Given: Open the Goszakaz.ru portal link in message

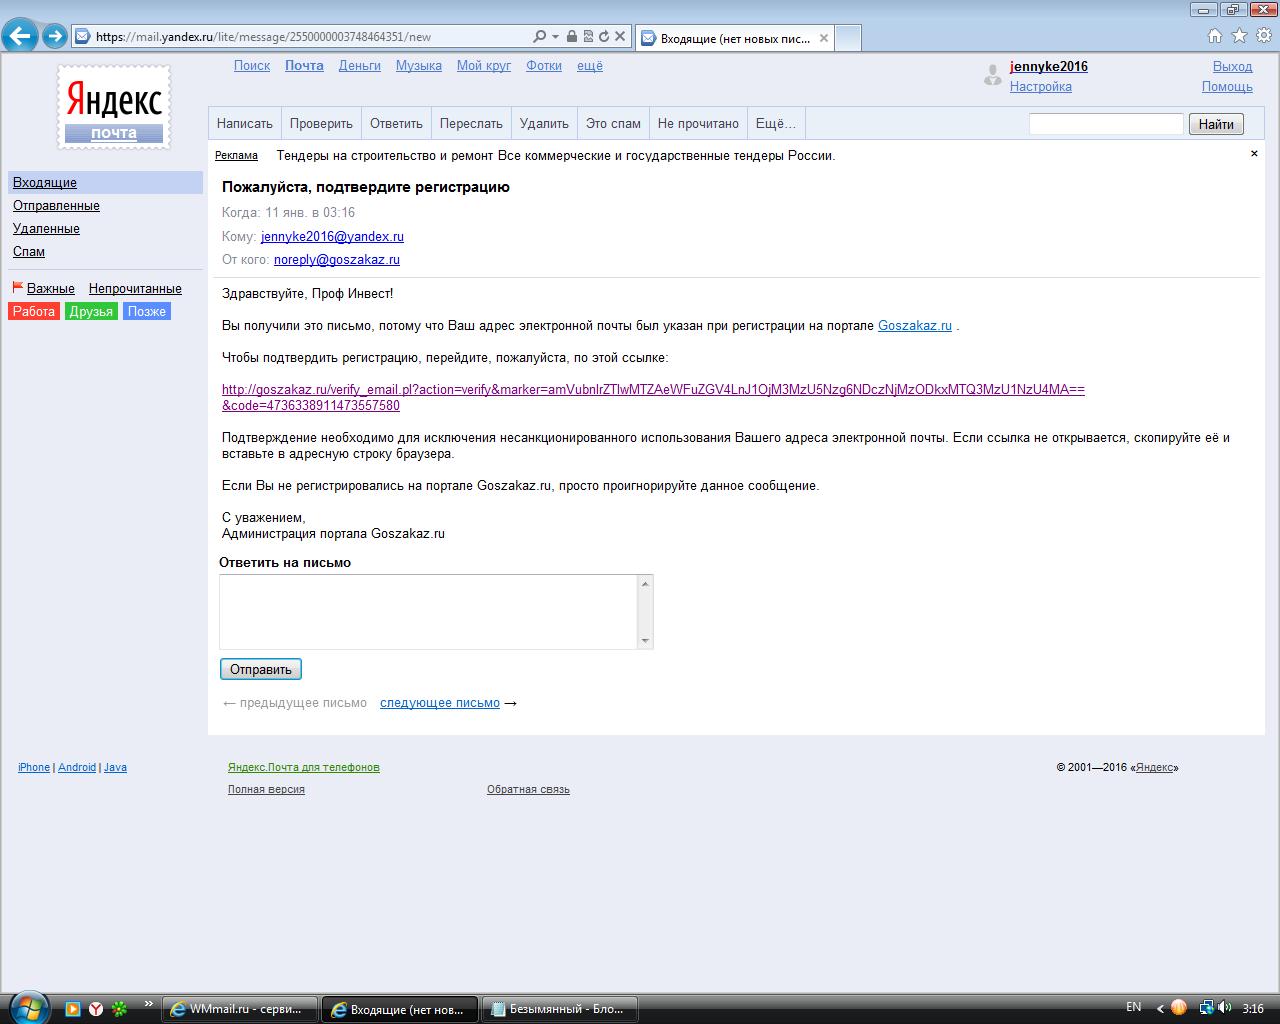Looking at the screenshot, I should (x=915, y=326).
